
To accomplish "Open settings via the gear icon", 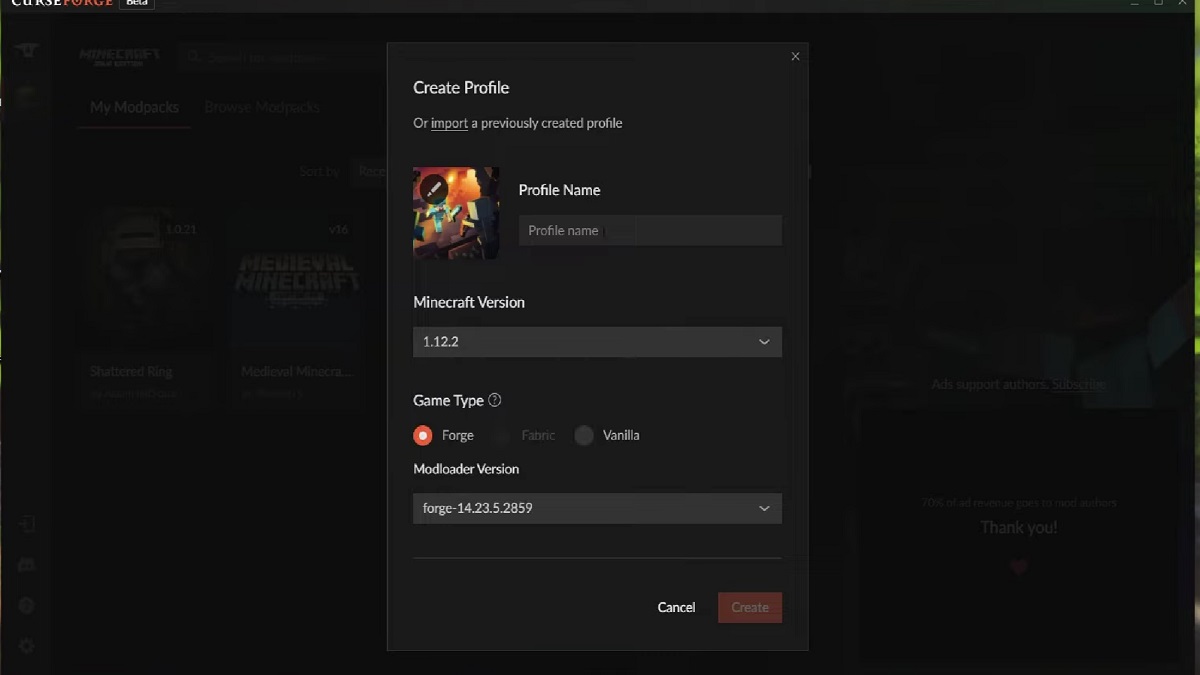I will [x=26, y=646].
